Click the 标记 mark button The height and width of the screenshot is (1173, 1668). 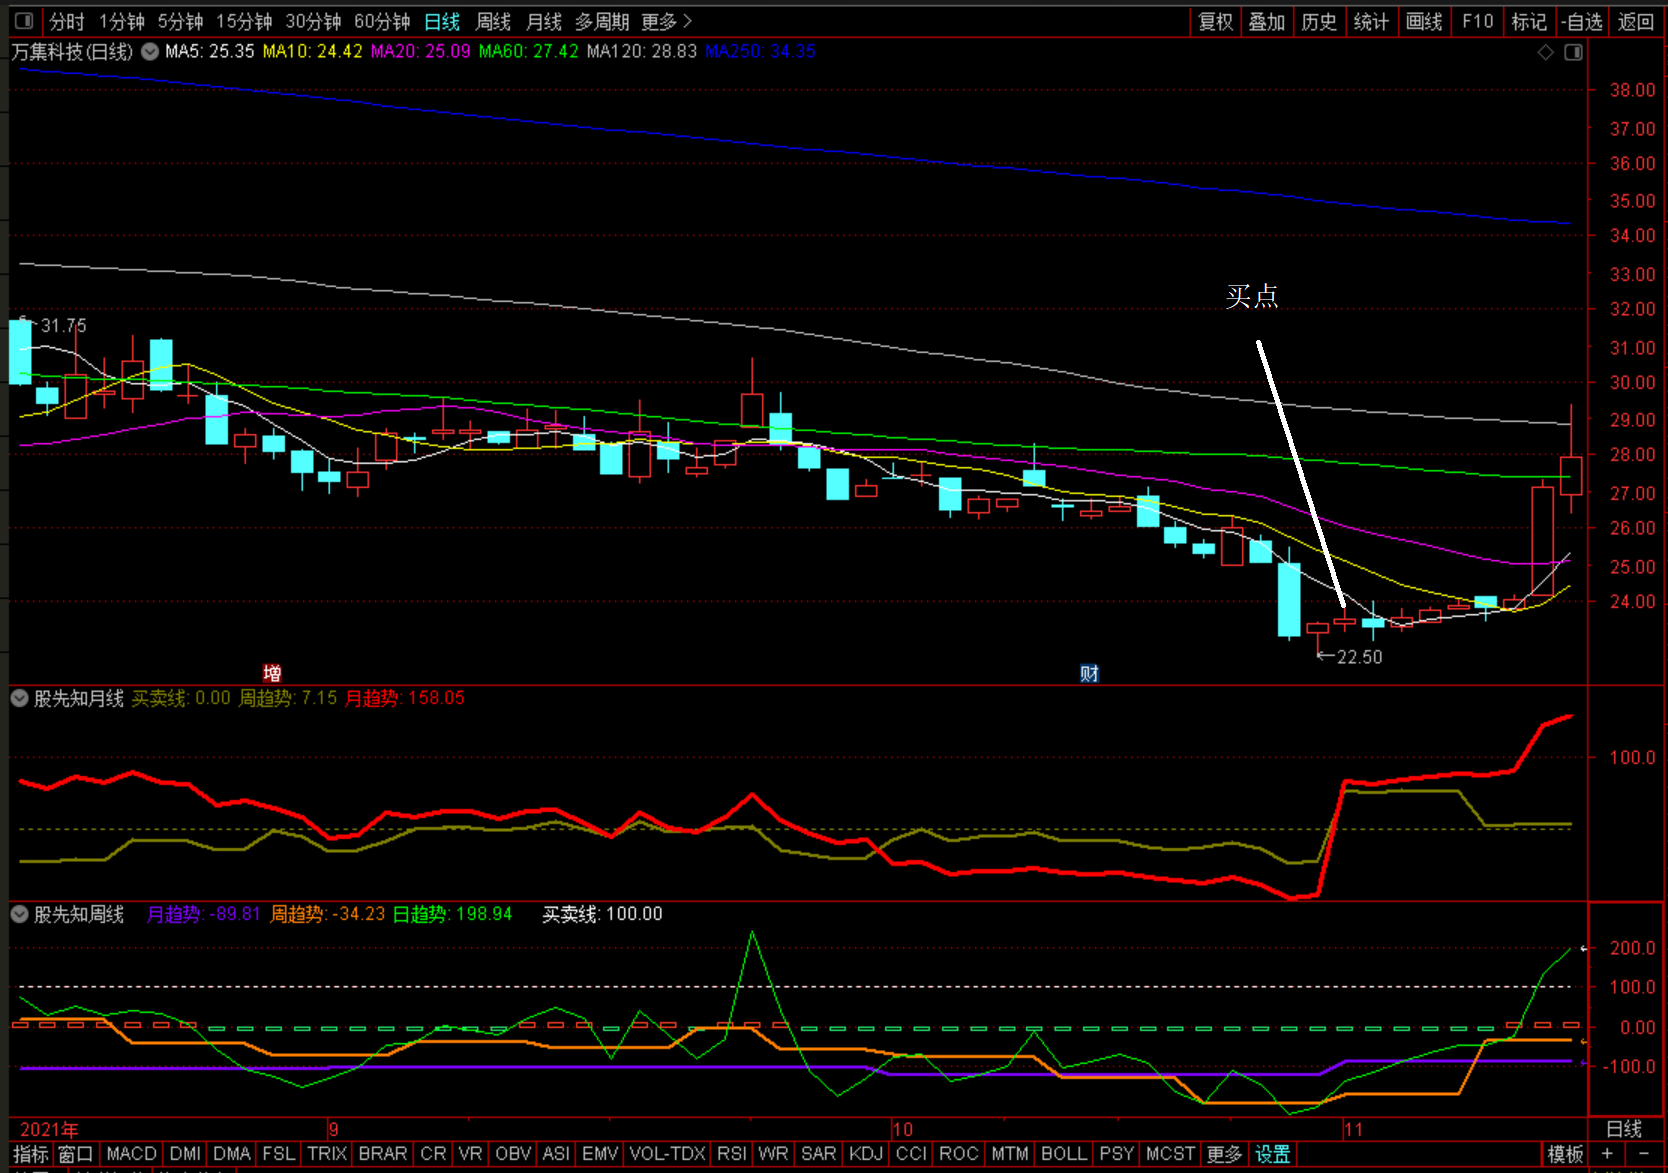(x=1529, y=21)
